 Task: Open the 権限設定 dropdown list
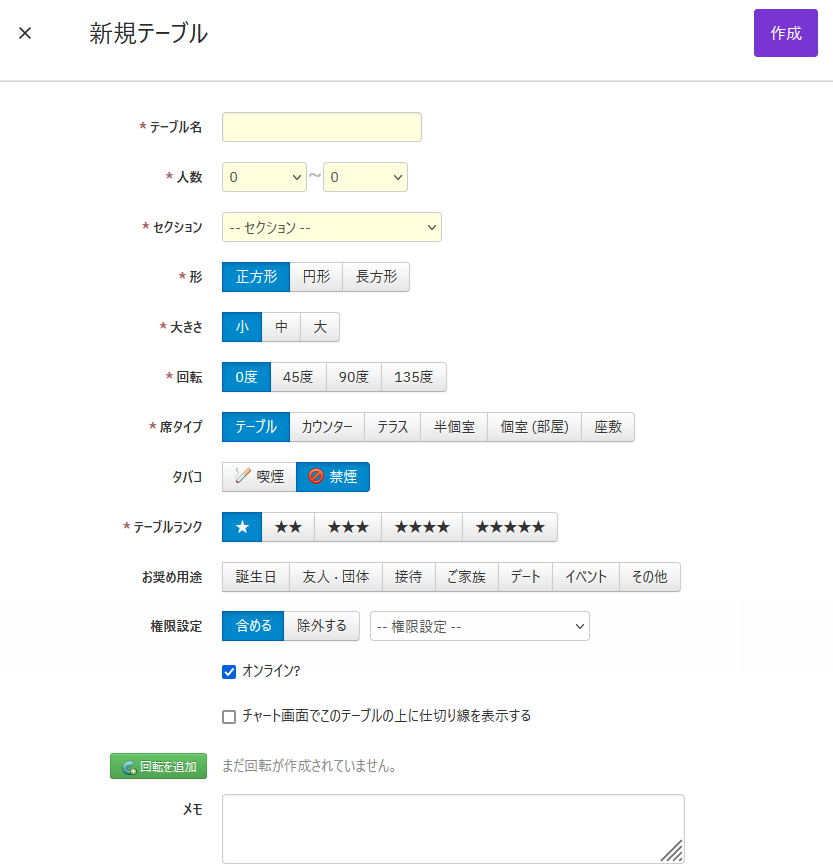(x=479, y=626)
